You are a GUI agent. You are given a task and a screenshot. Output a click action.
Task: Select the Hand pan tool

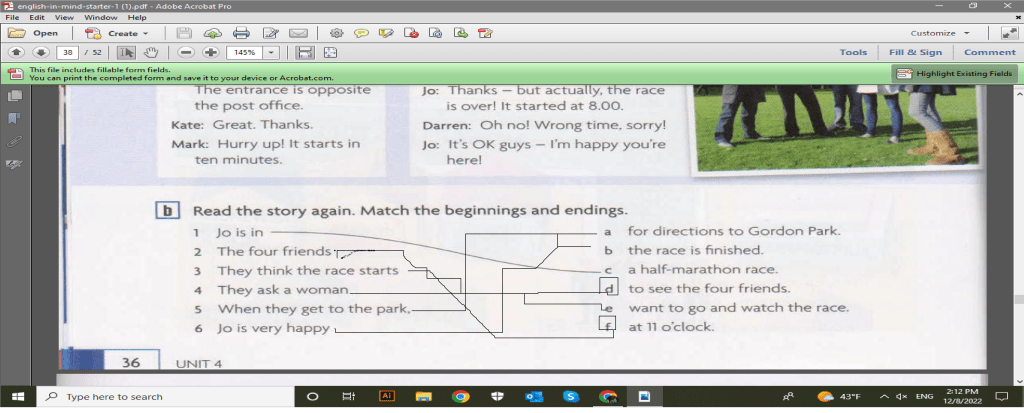tap(151, 52)
